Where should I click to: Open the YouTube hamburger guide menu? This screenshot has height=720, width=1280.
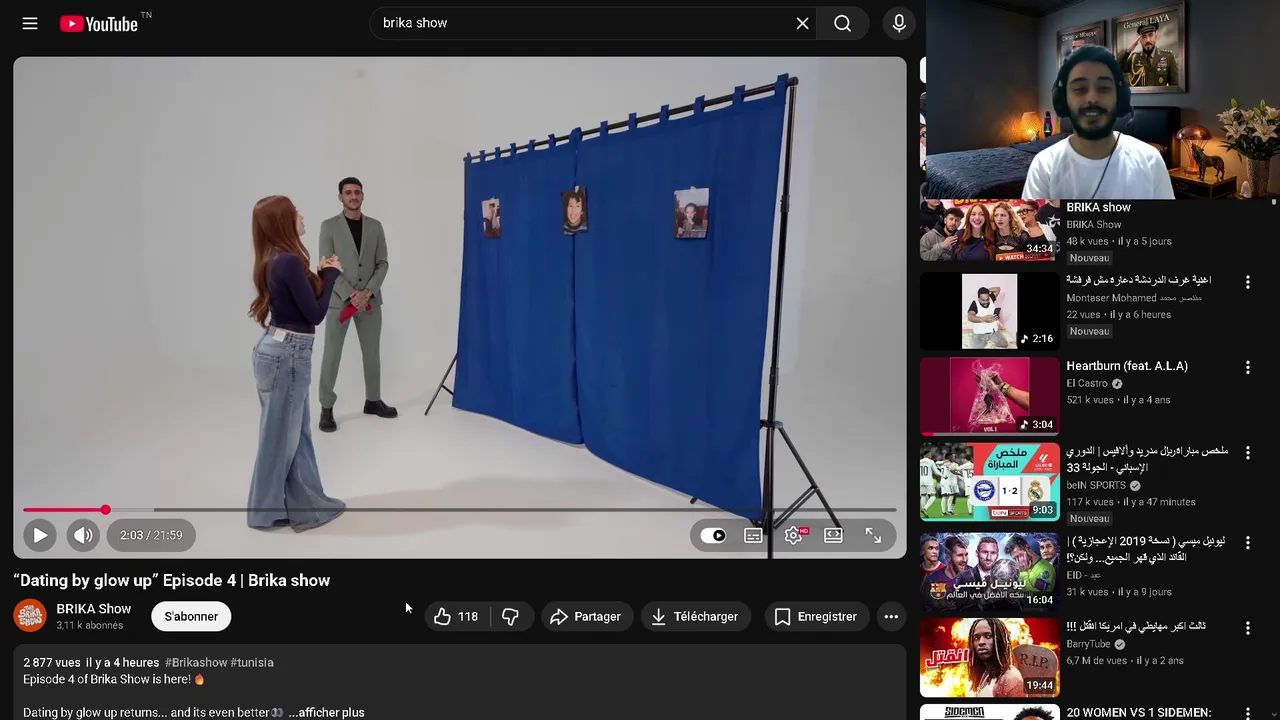[x=30, y=23]
